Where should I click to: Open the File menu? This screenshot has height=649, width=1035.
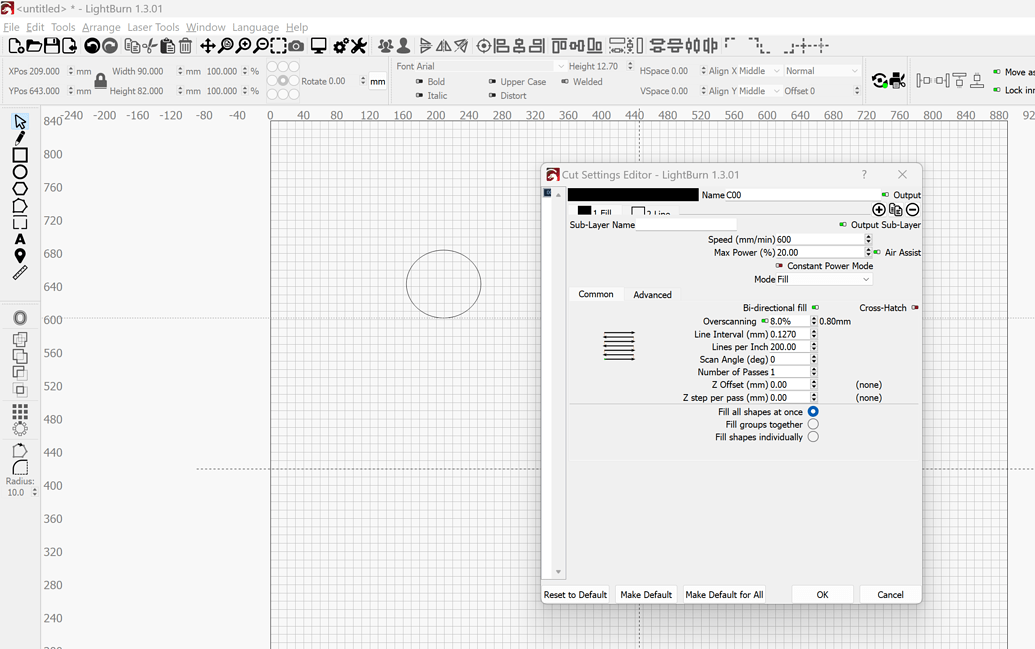tap(11, 27)
